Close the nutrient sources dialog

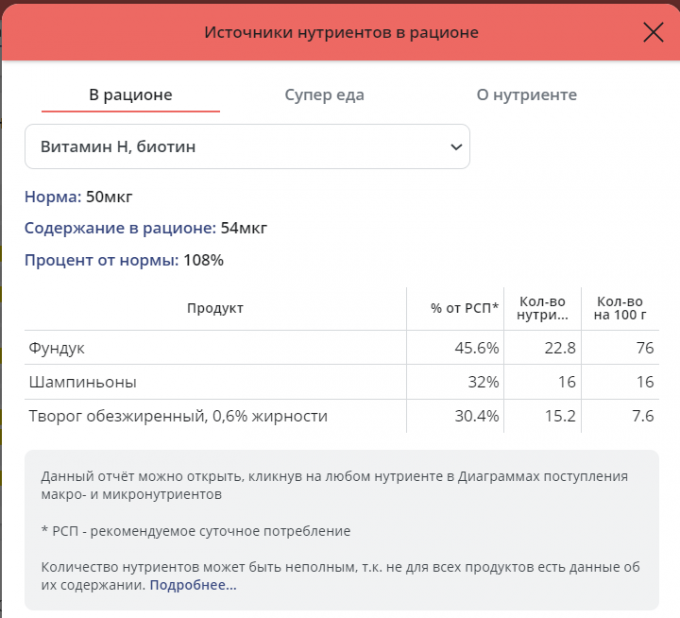point(653,32)
